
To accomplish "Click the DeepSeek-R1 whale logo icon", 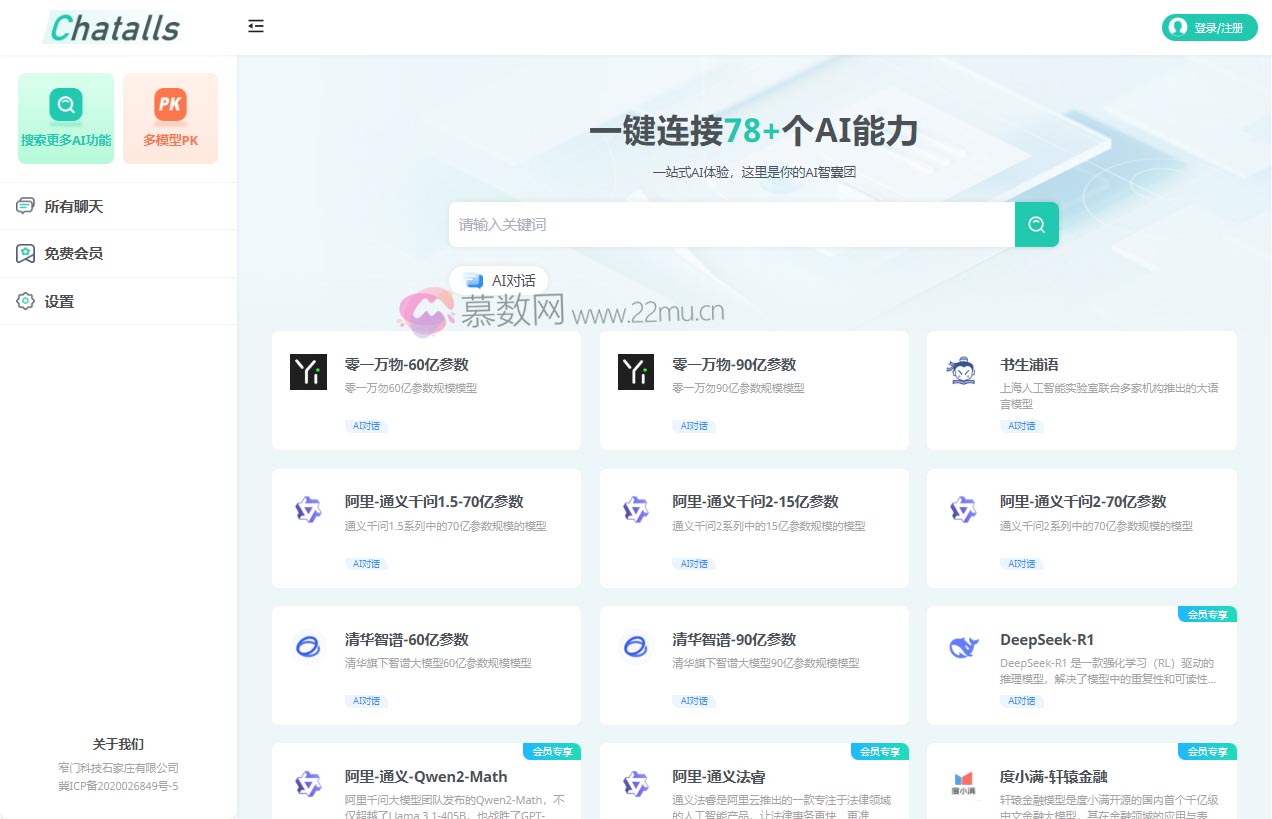I will pos(963,647).
